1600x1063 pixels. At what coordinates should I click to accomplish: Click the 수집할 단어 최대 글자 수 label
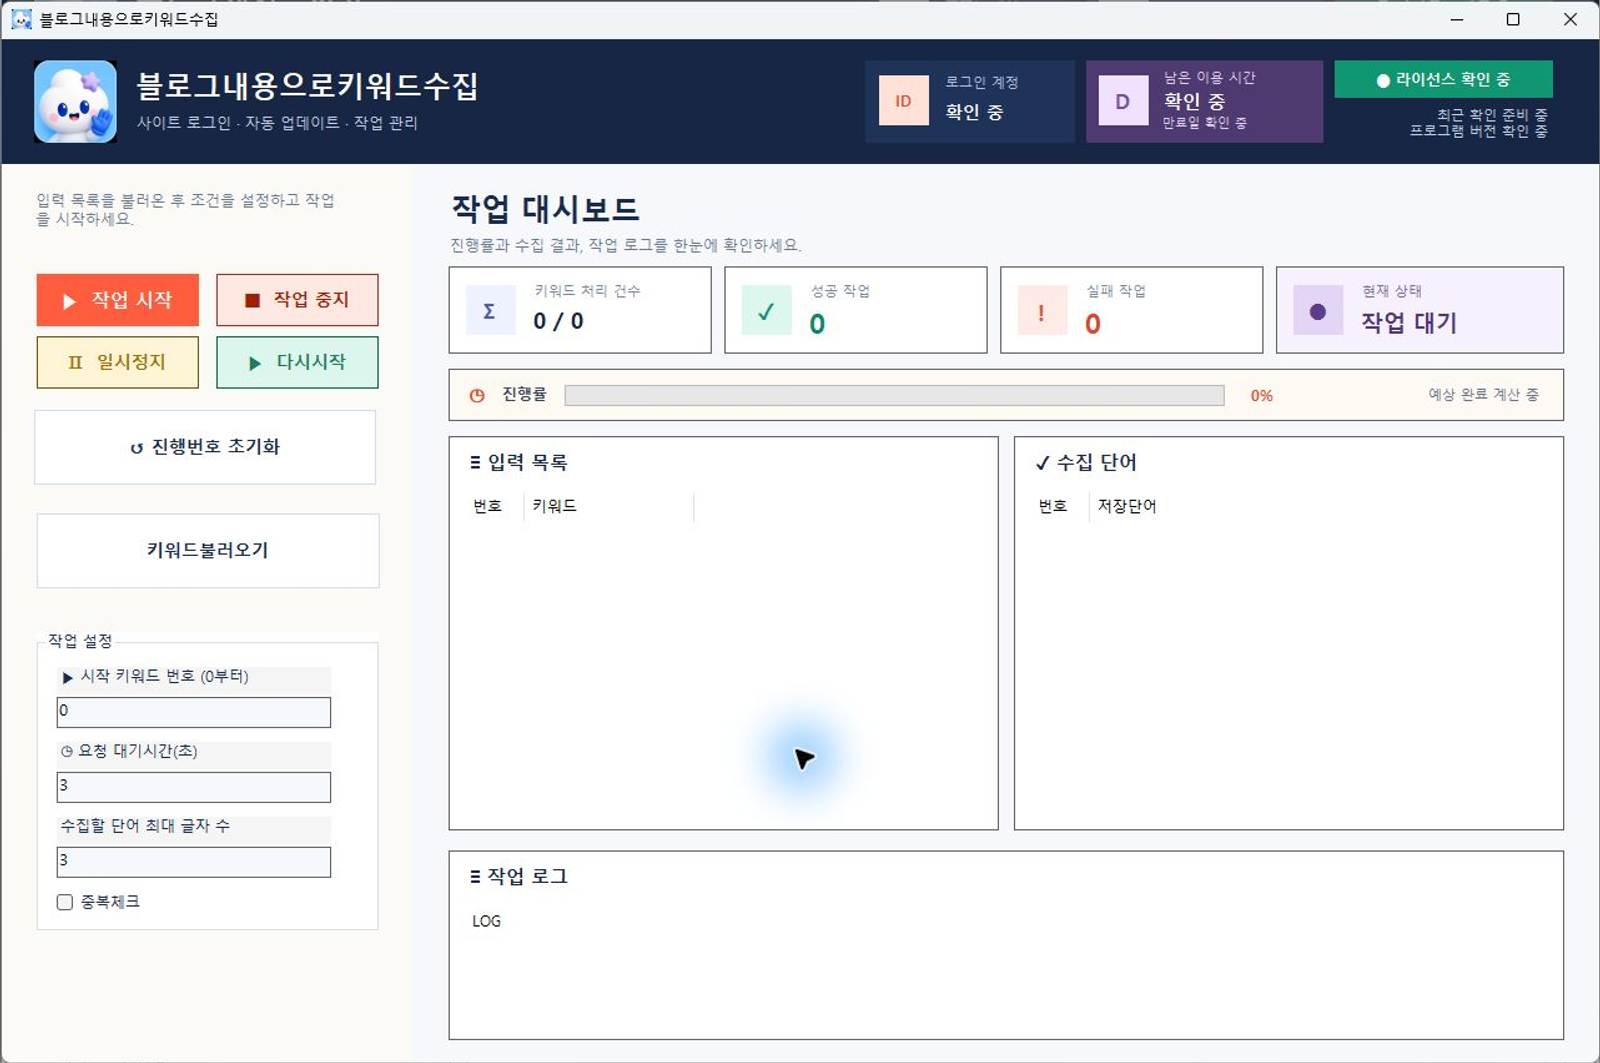(145, 826)
